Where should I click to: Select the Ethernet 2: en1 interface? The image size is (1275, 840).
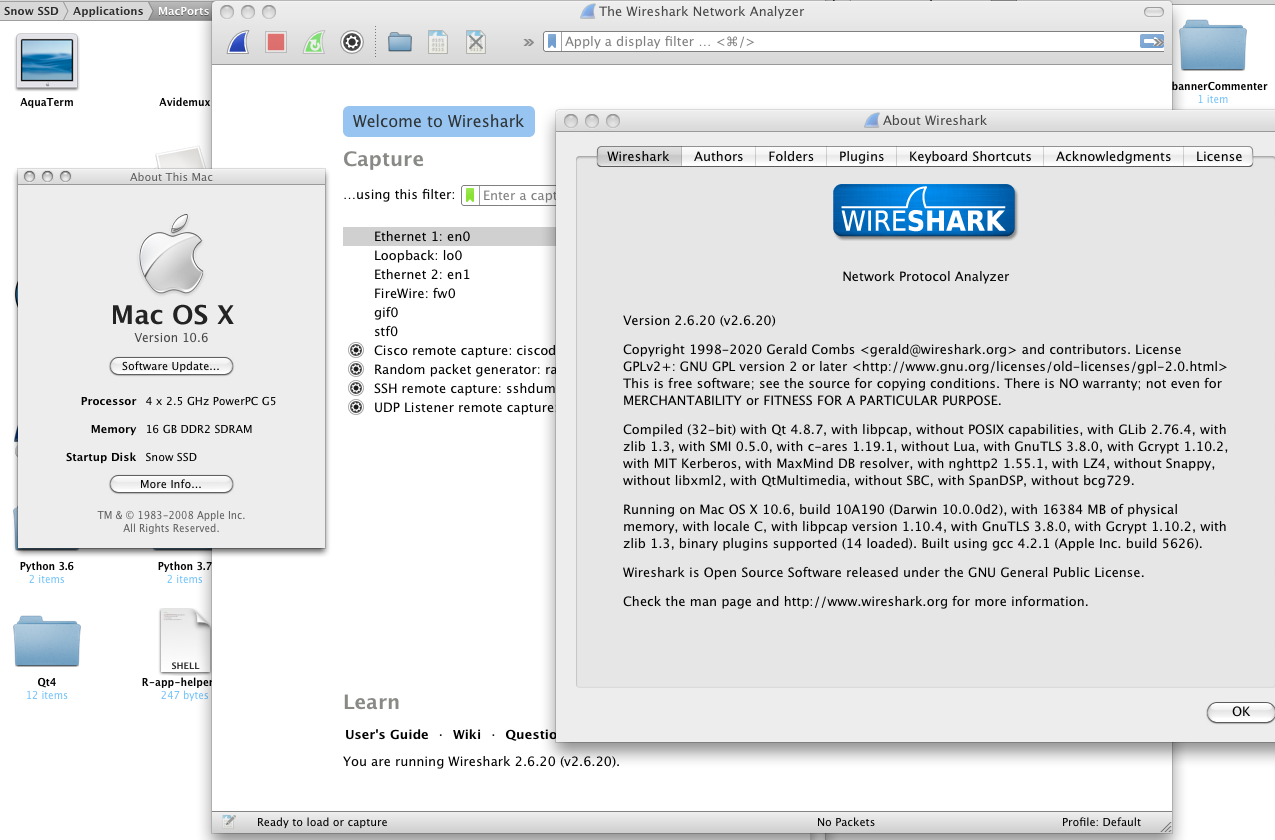[422, 274]
